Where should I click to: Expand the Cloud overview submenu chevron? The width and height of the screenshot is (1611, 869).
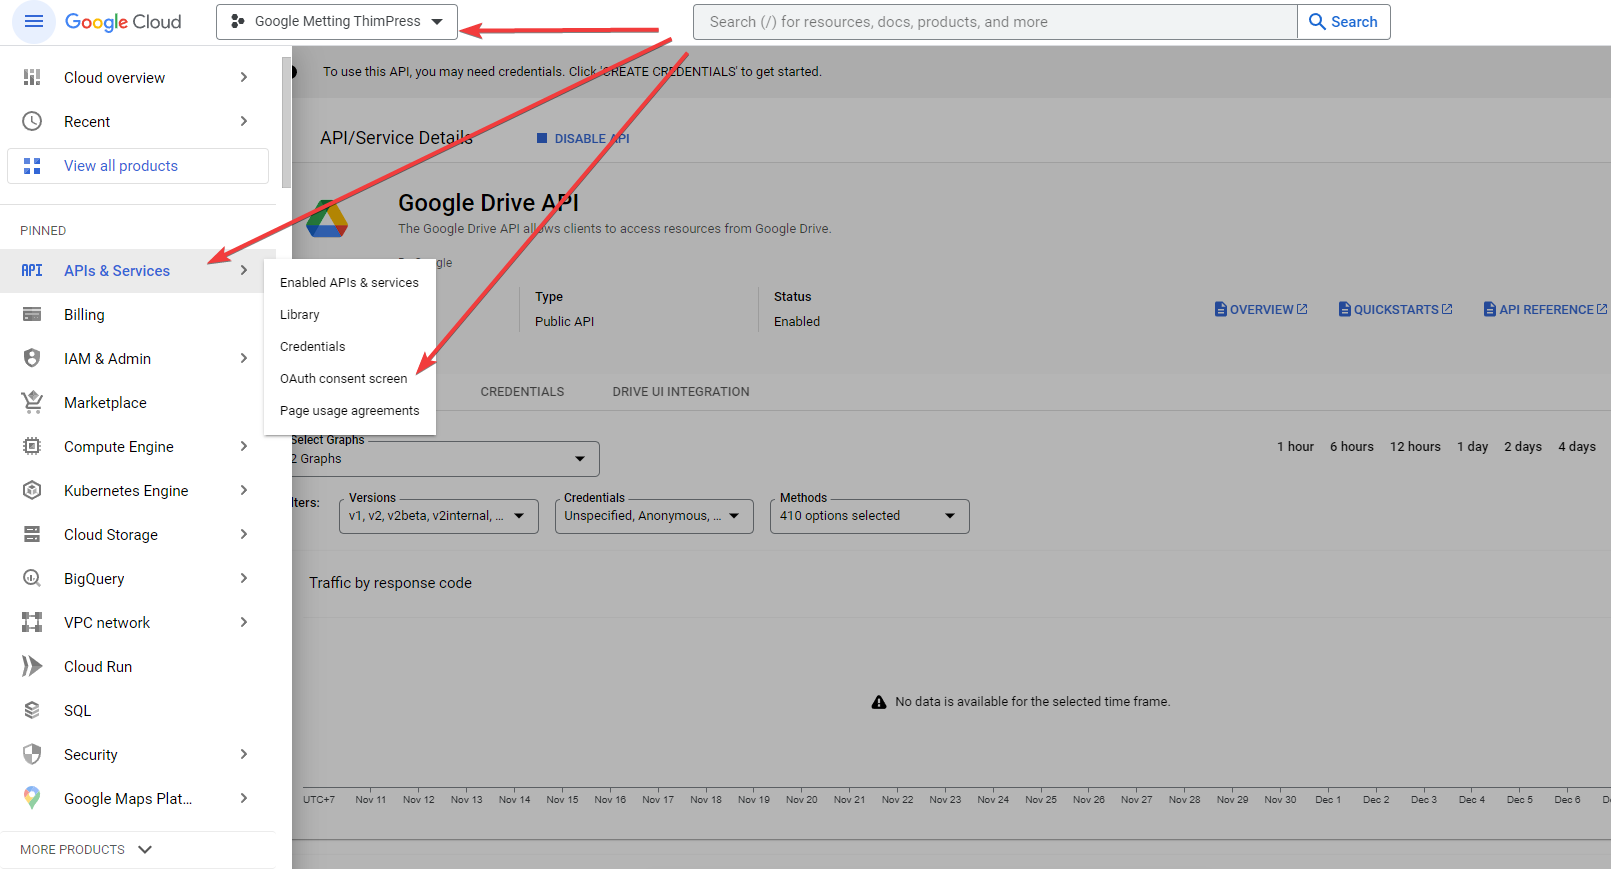click(243, 77)
